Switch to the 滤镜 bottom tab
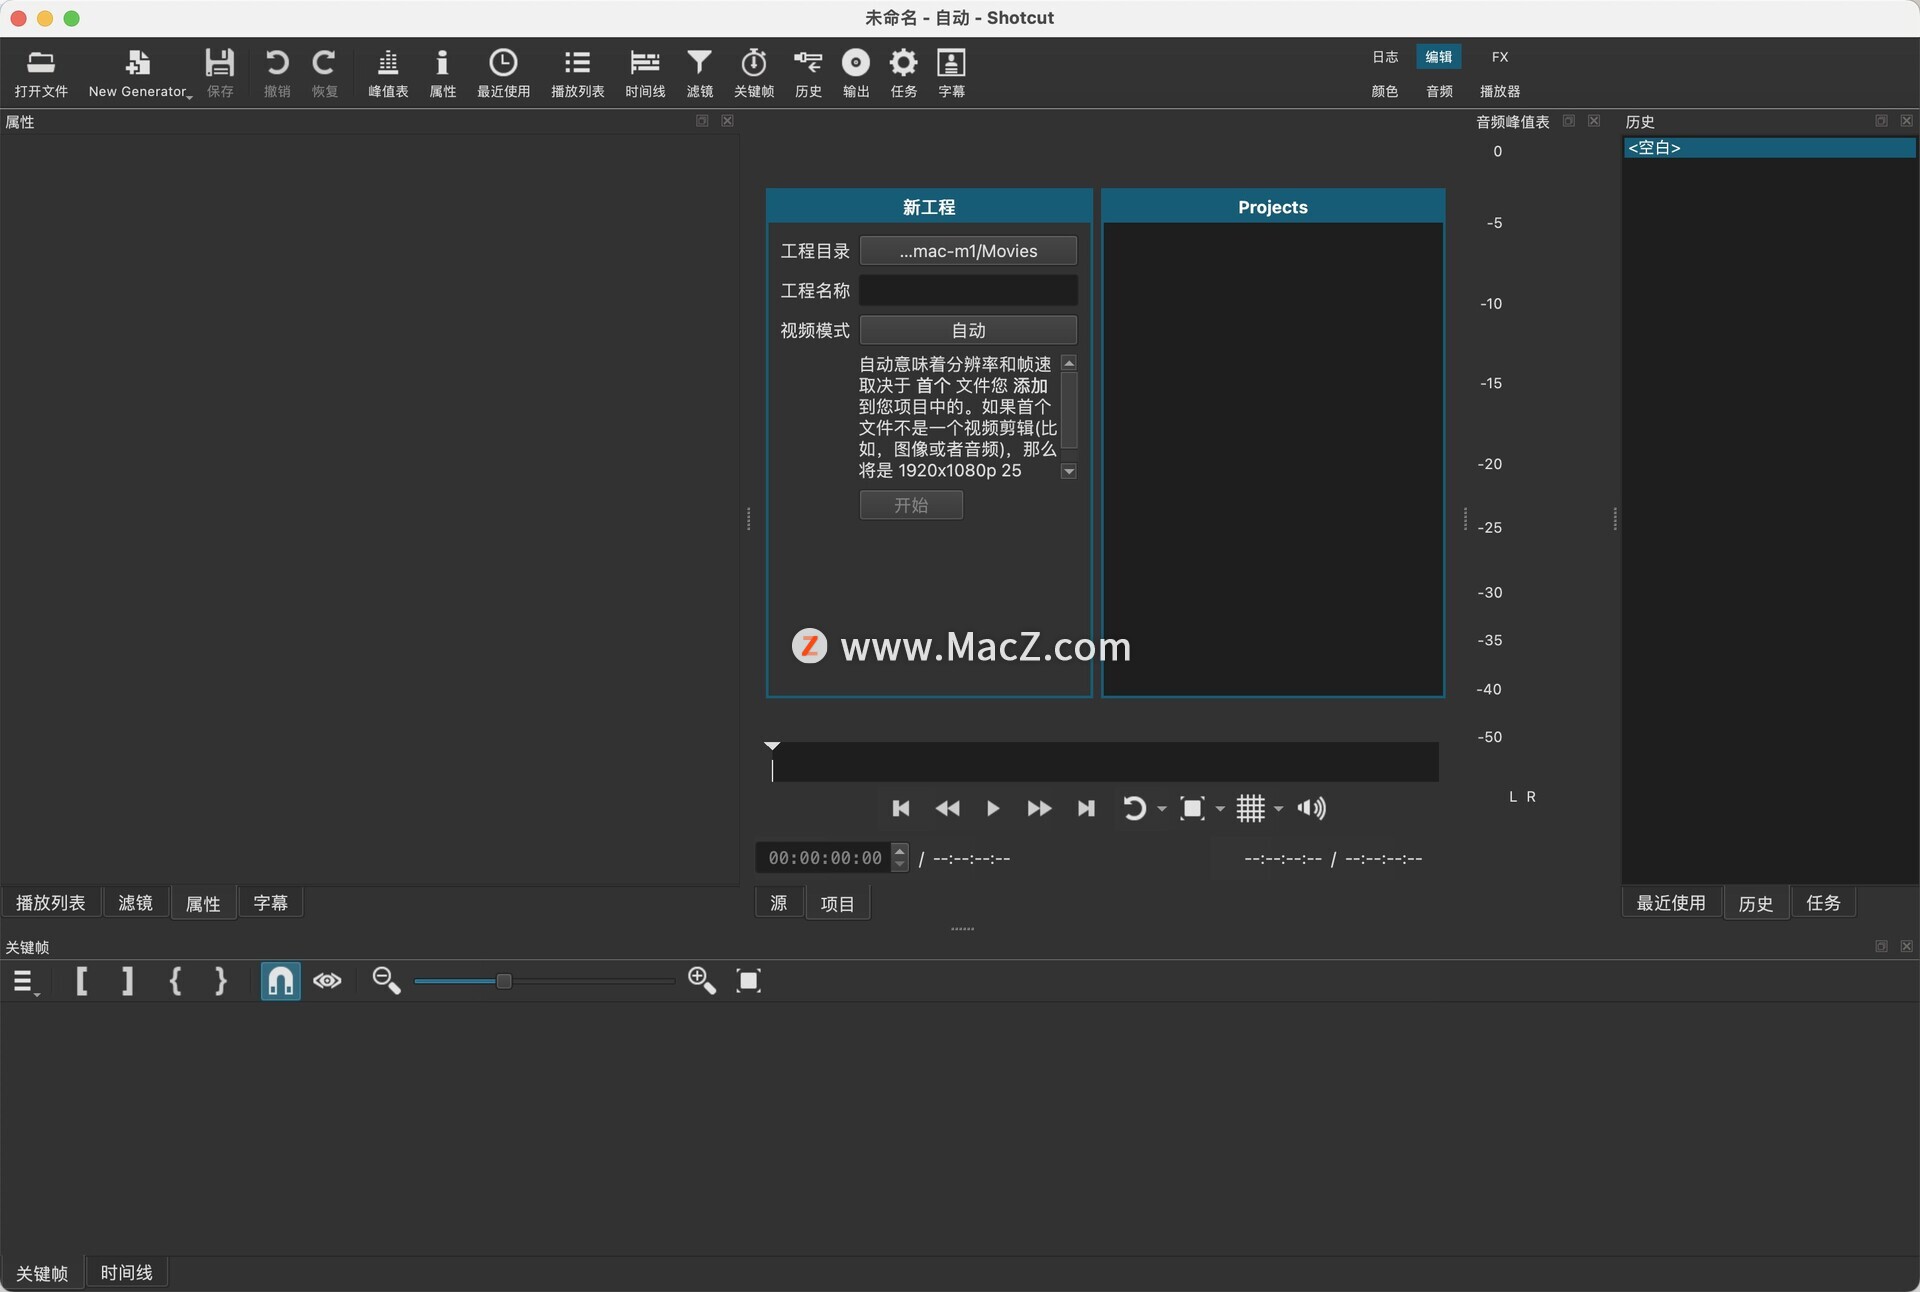 [x=135, y=903]
